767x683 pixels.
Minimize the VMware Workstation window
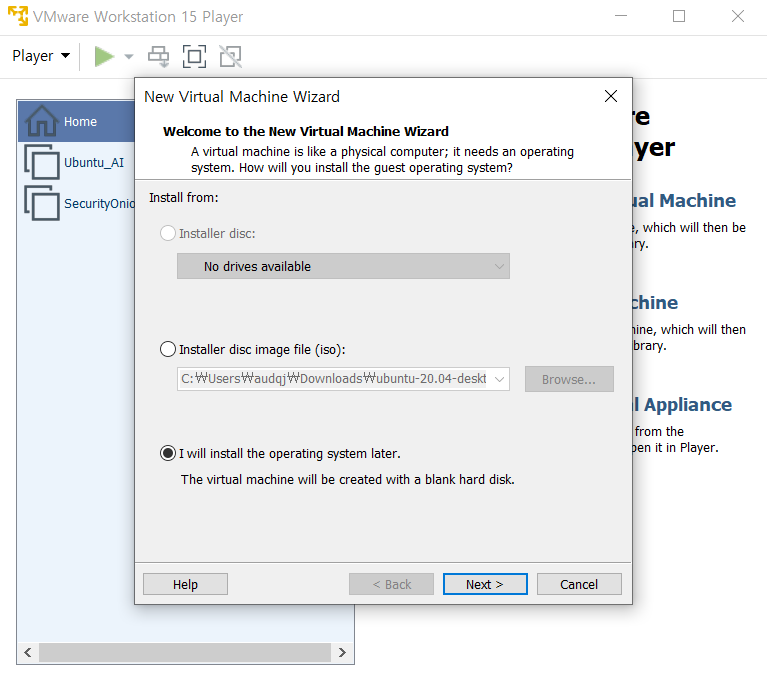click(621, 16)
